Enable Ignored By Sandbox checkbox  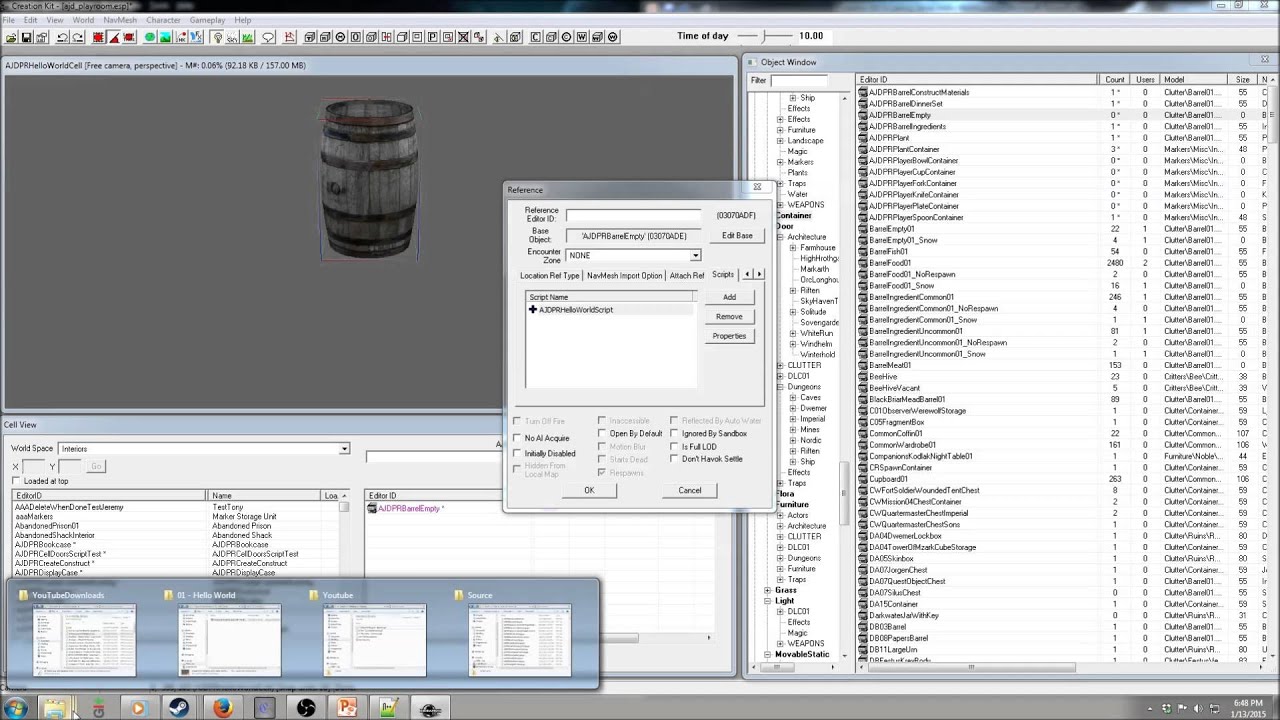pyautogui.click(x=674, y=433)
